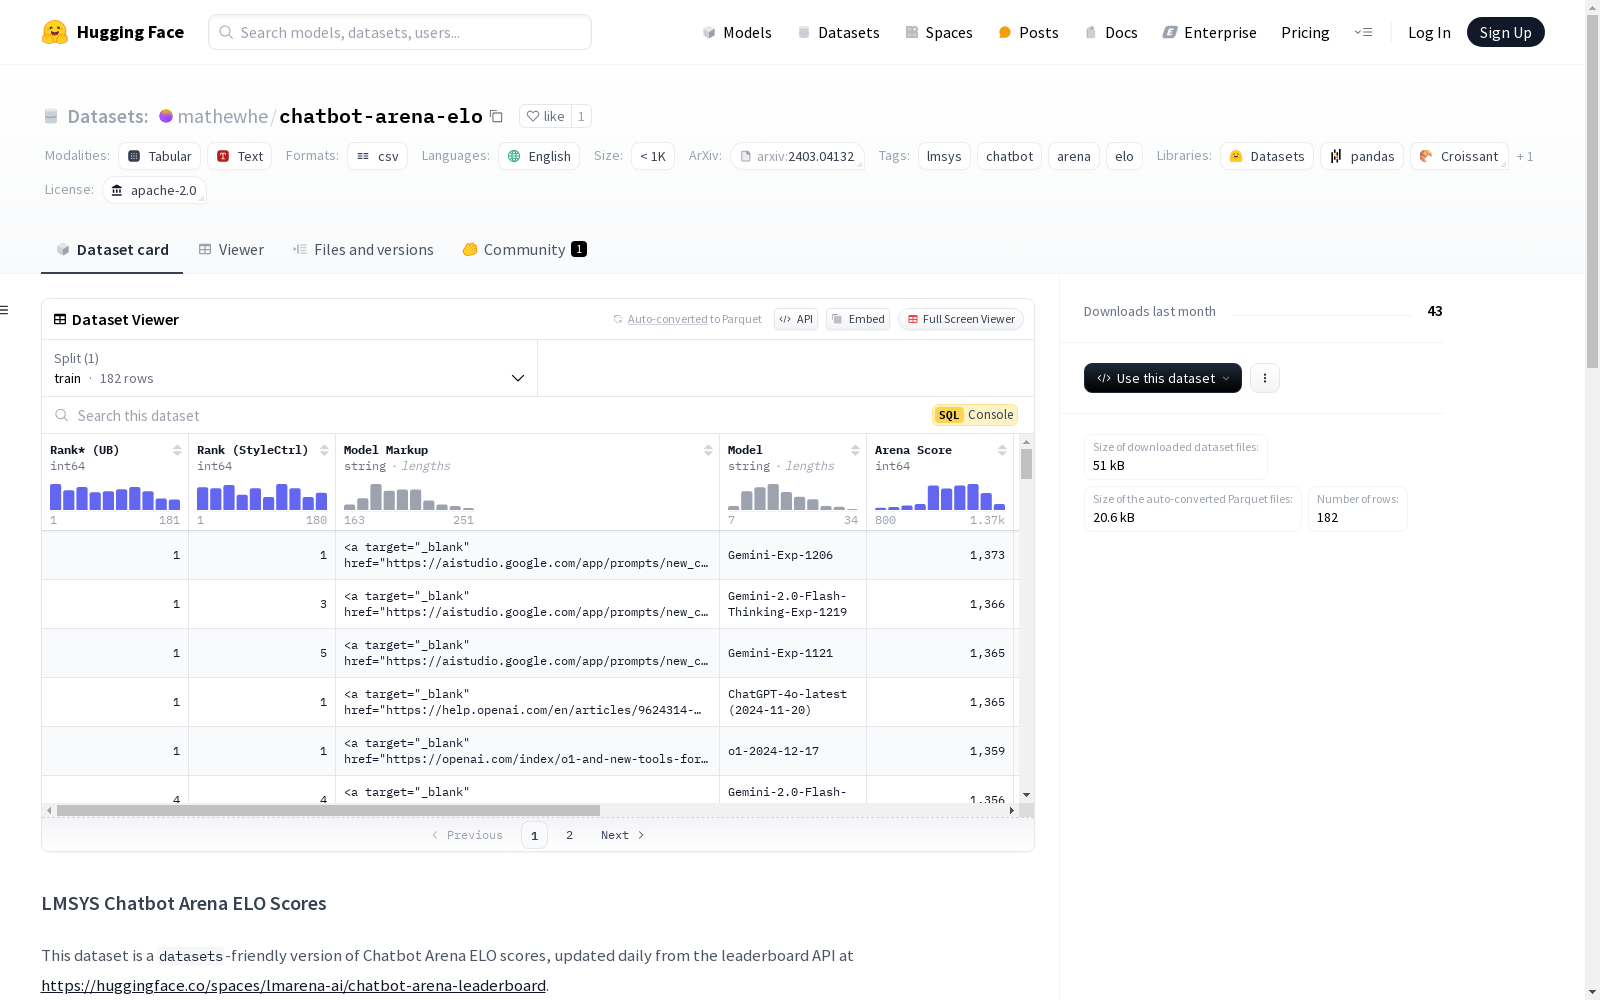This screenshot has height=1000, width=1600.
Task: Open Enterprise in the top navigation
Action: tap(1209, 32)
